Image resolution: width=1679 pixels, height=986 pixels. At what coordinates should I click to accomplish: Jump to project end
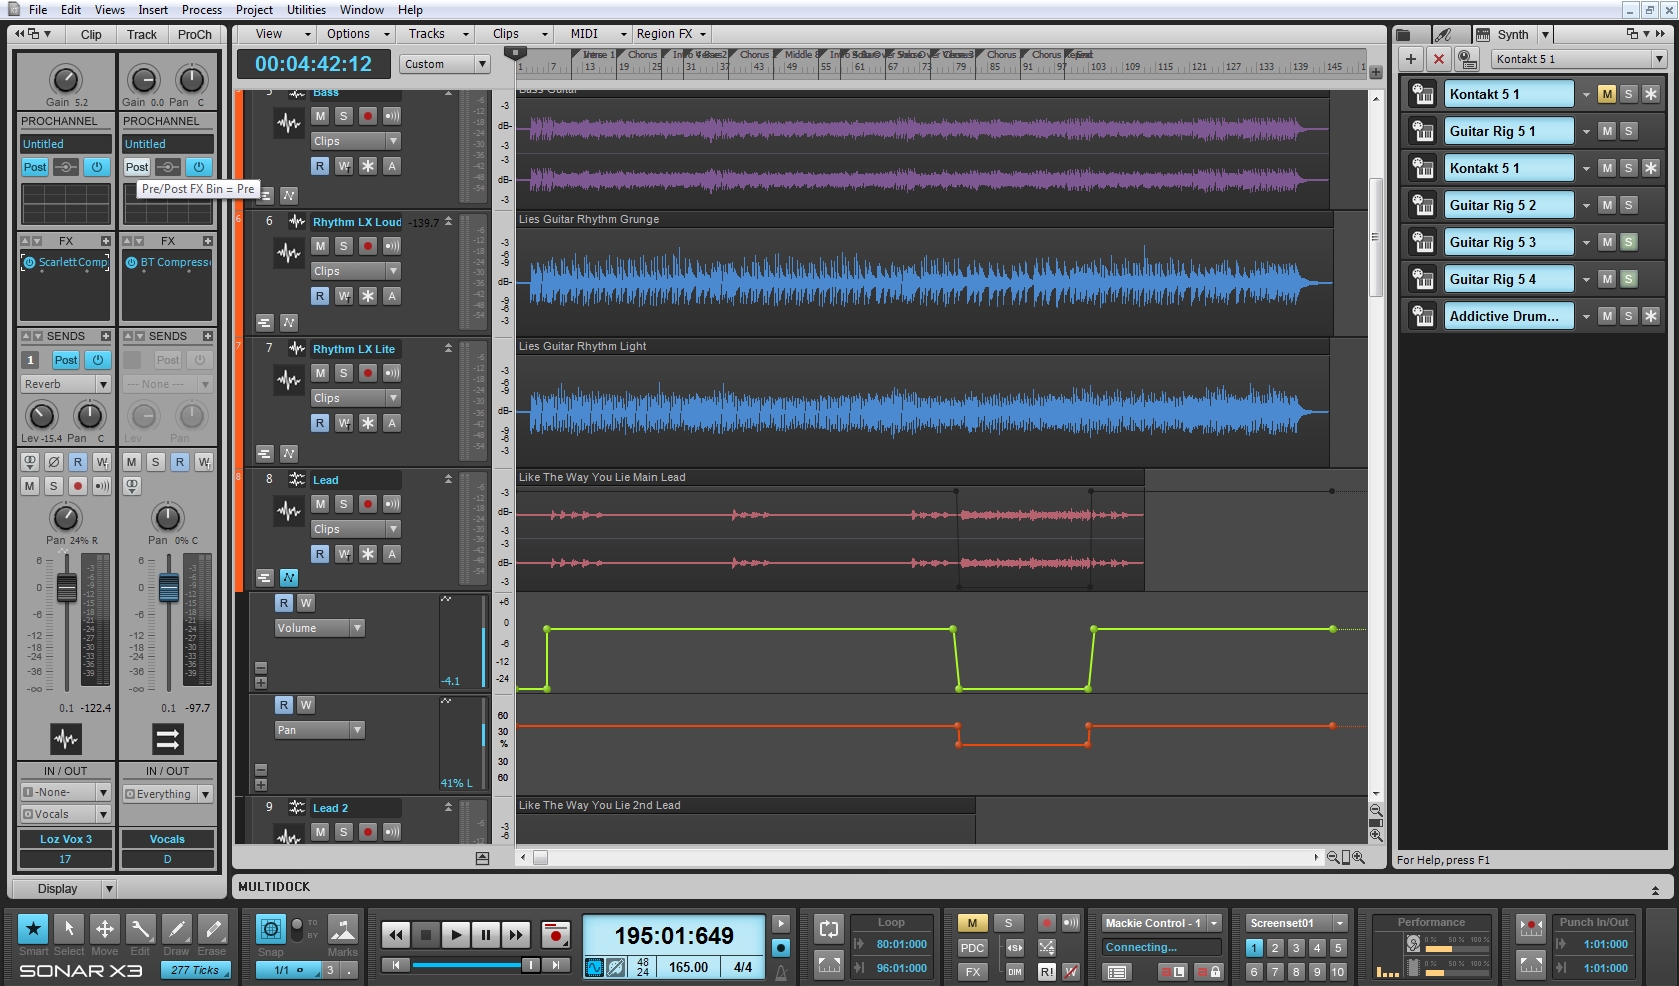[x=556, y=965]
